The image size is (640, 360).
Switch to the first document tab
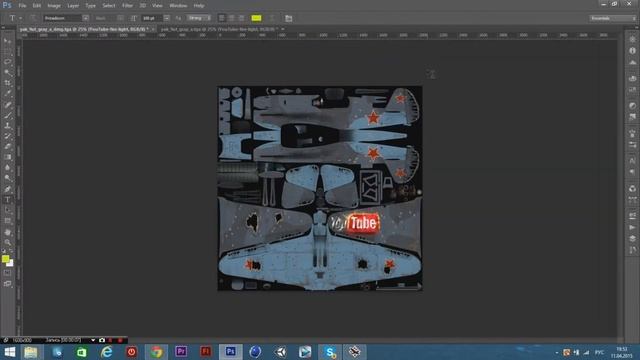[x=84, y=29]
